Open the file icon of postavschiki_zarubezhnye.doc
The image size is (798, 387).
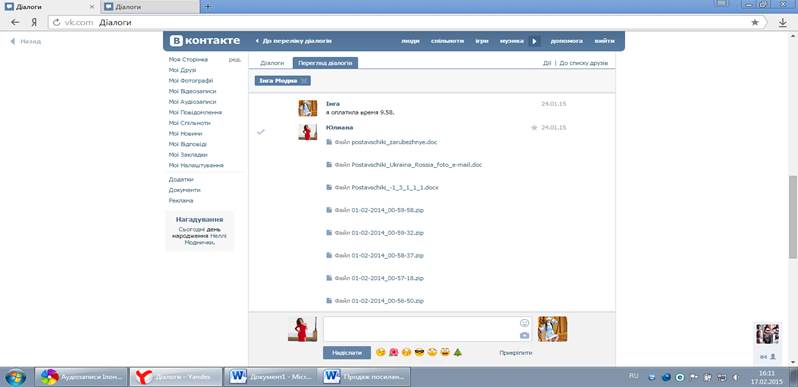pyautogui.click(x=329, y=142)
